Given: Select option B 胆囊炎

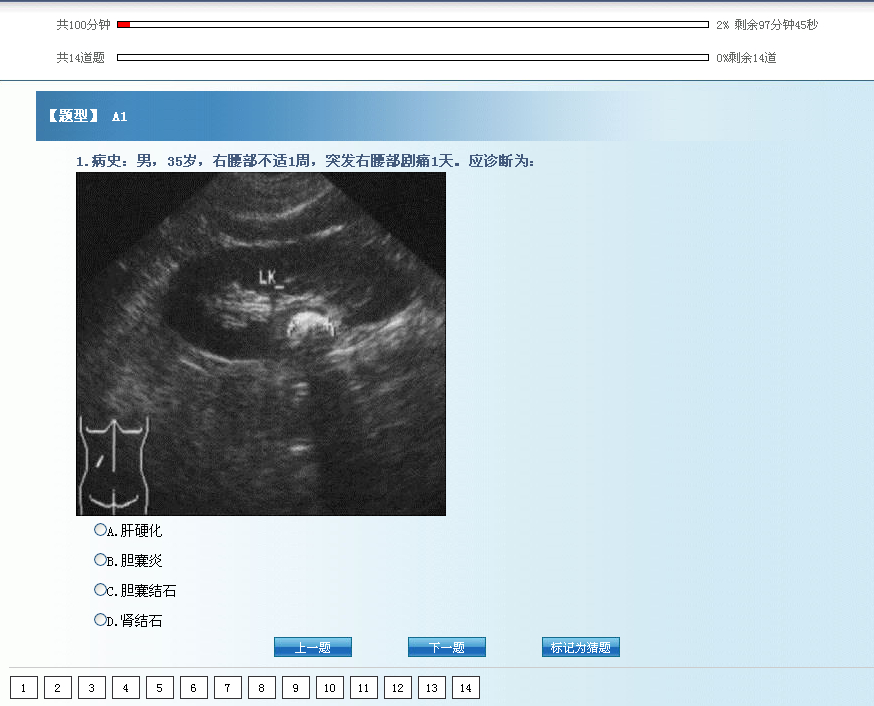Looking at the screenshot, I should tap(100, 560).
